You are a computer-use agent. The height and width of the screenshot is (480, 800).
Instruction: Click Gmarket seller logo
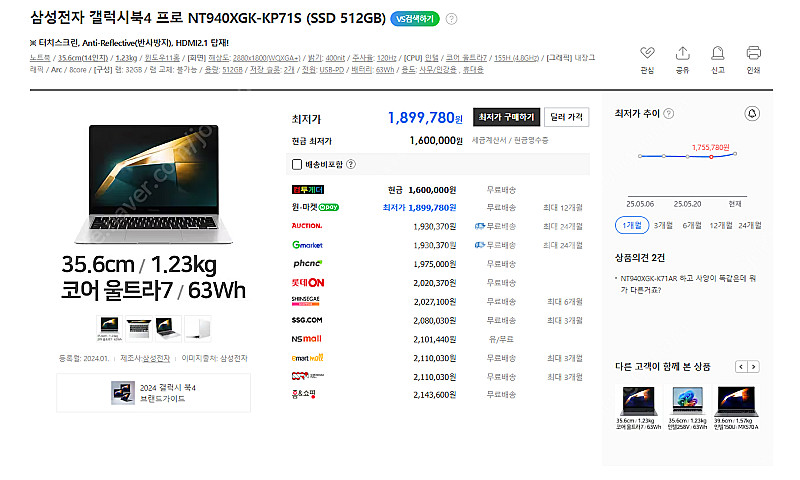coord(306,244)
